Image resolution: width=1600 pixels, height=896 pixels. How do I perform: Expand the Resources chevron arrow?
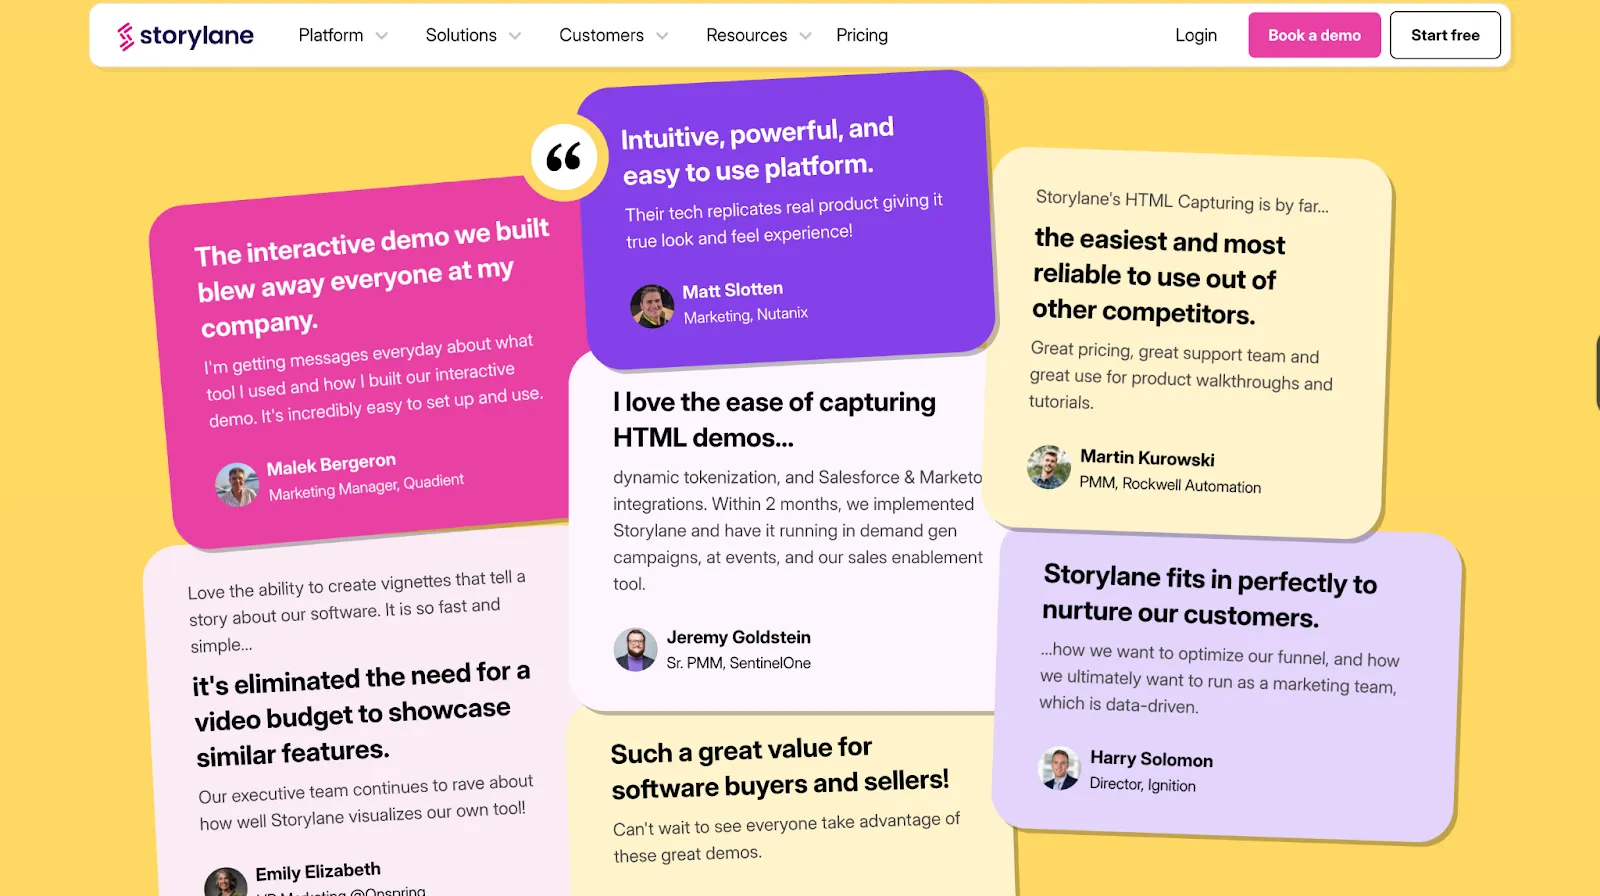805,36
